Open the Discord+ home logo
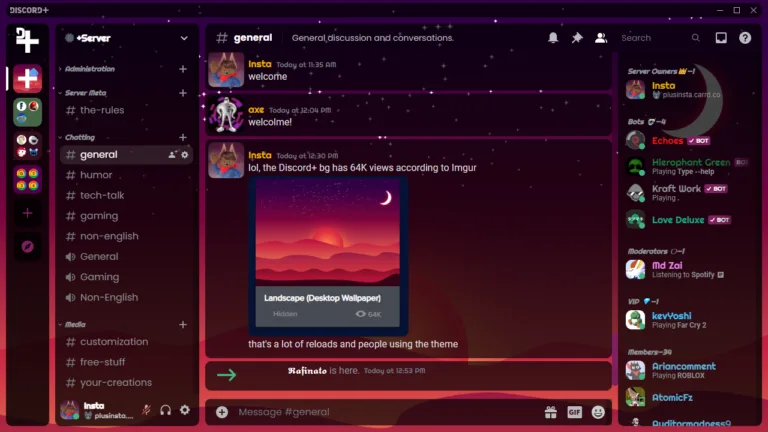The height and width of the screenshot is (432, 768). (x=27, y=40)
